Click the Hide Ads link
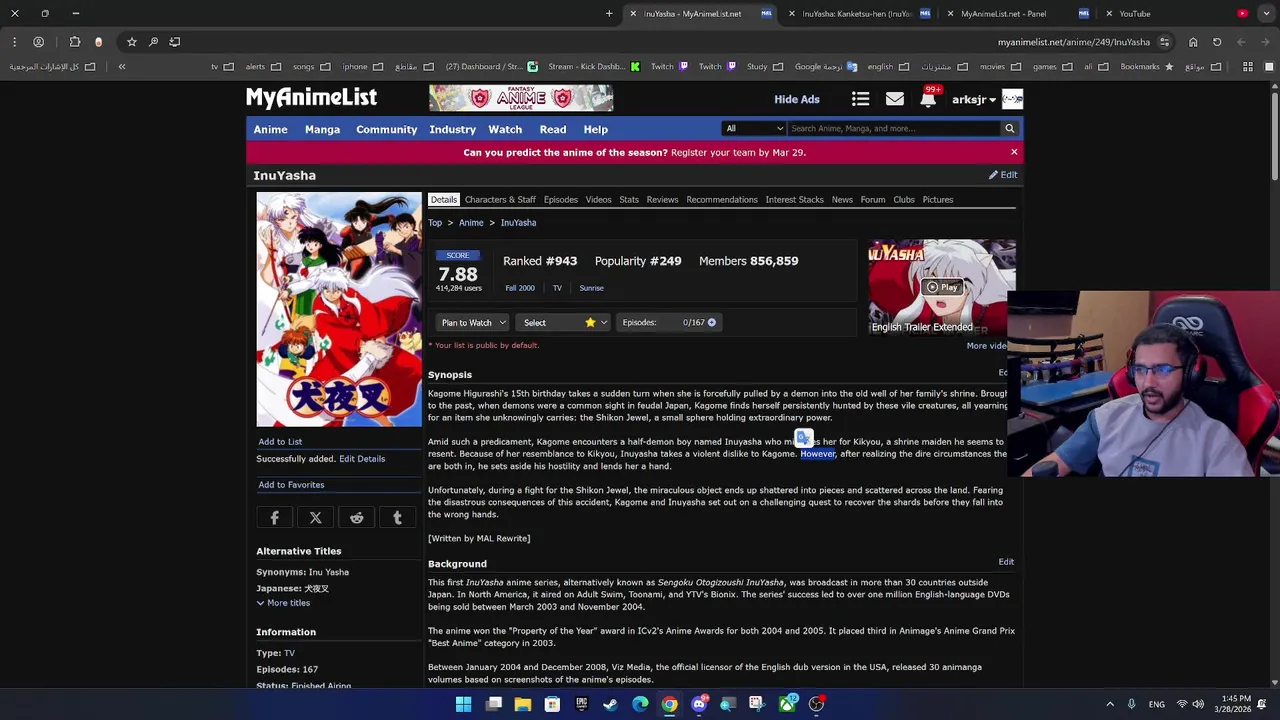 tap(797, 99)
